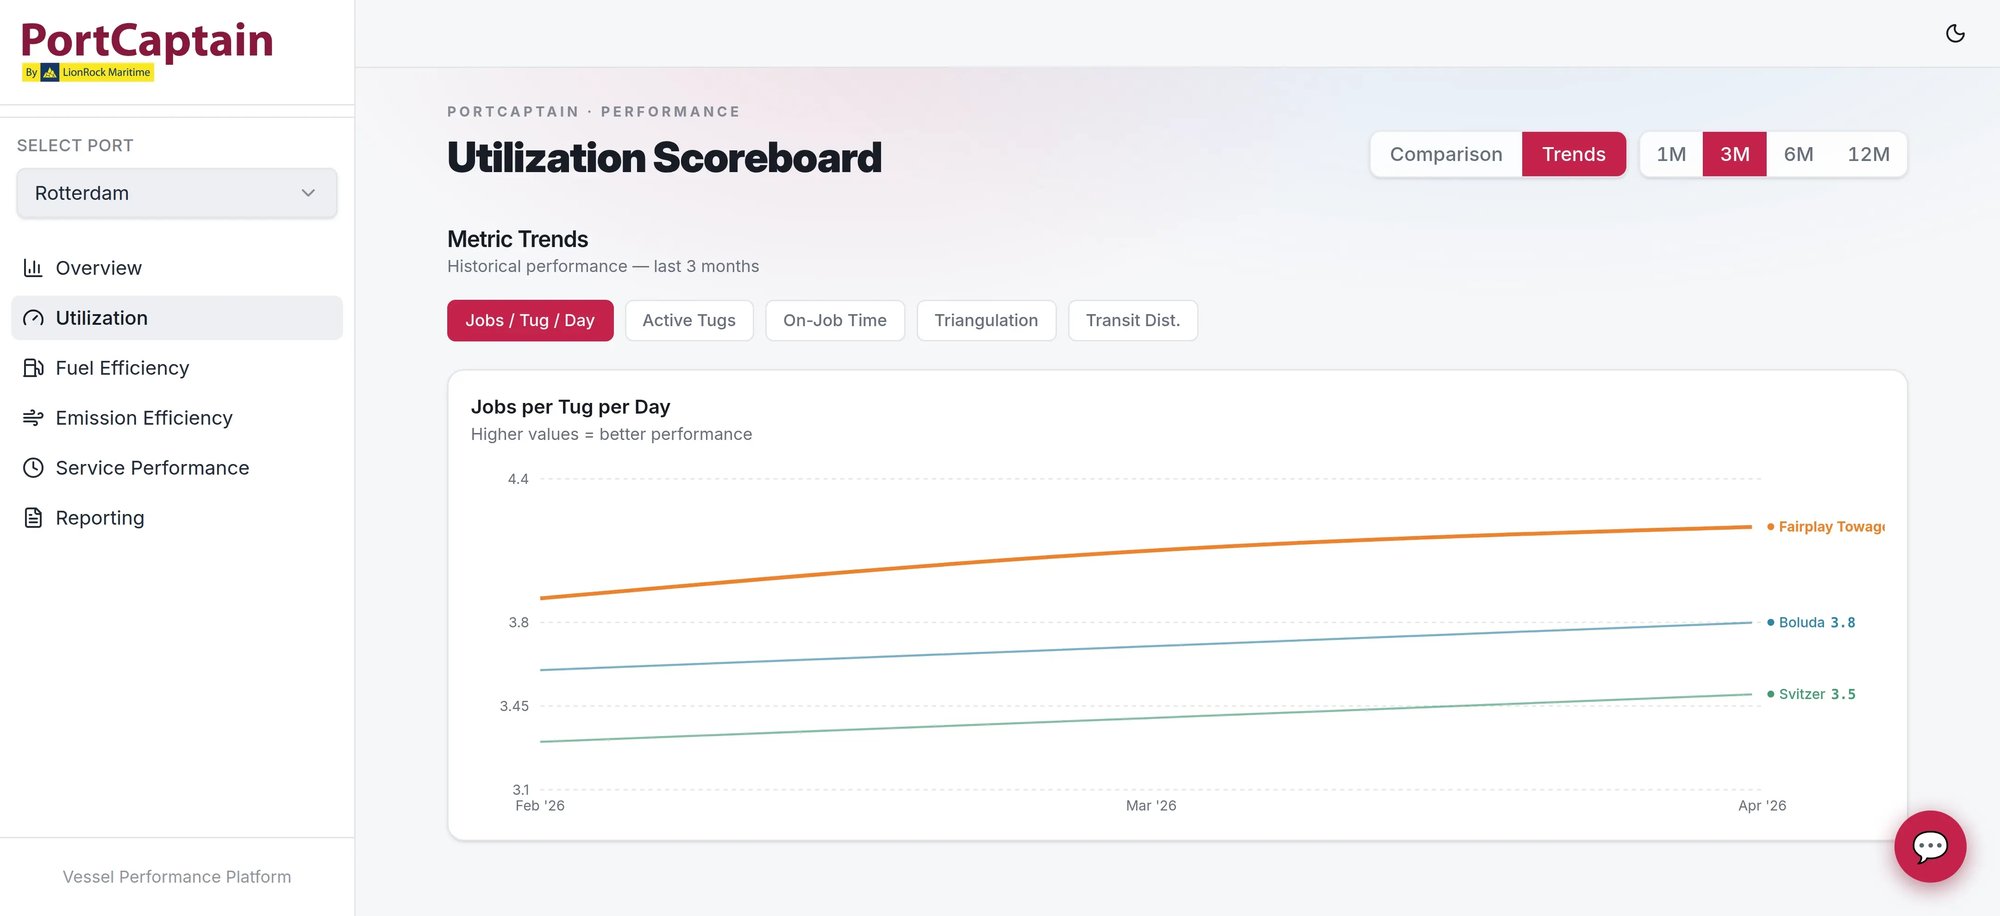This screenshot has width=2000, height=916.
Task: Click the 3.45 y-axis value
Action: 514,706
